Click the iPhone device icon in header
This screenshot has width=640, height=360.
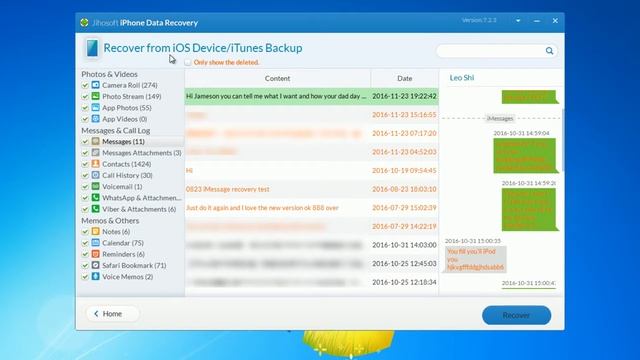coord(92,48)
